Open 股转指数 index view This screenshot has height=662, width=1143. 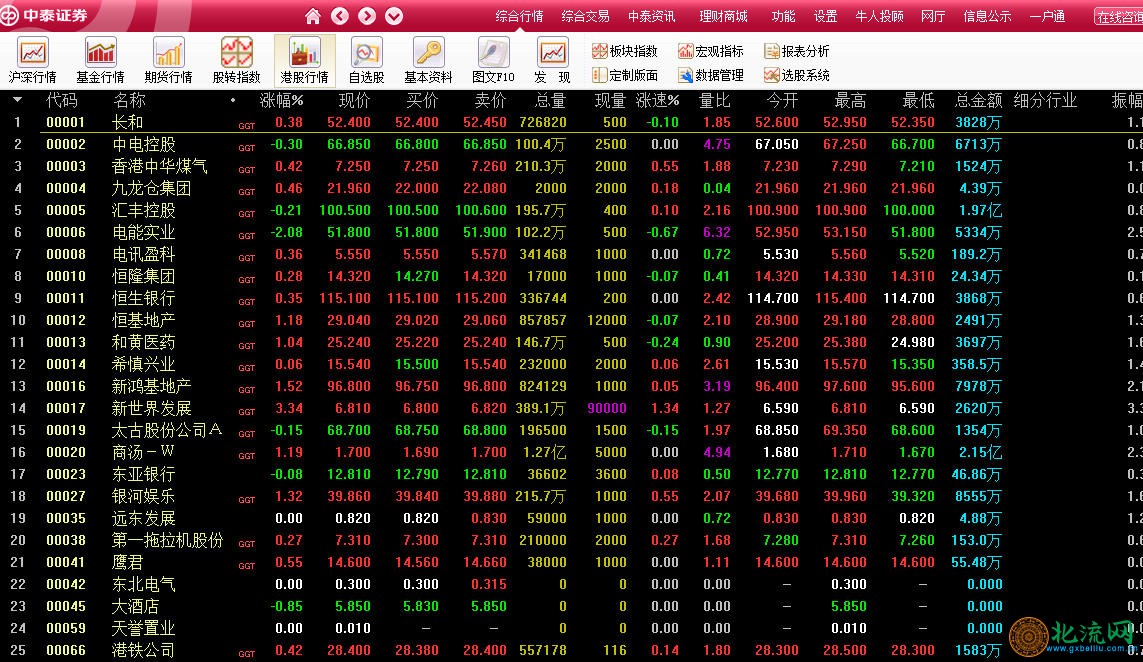click(236, 60)
